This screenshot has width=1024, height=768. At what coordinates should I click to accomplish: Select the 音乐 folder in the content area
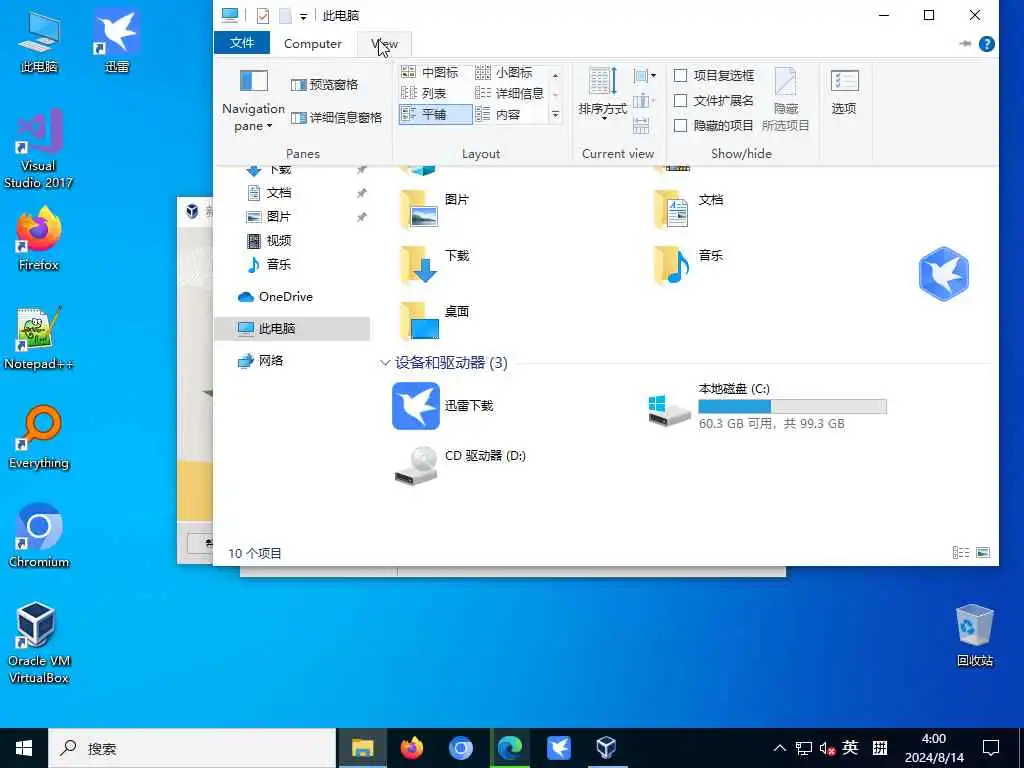point(688,264)
